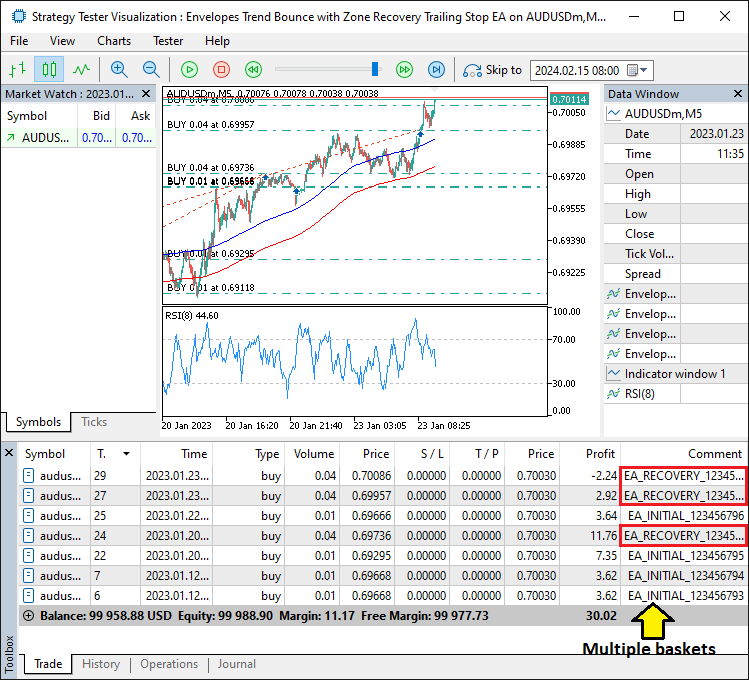Screen dimensions: 749x680
Task: Click the BUY 0.01 at 0.69118 order label
Action: 211,287
